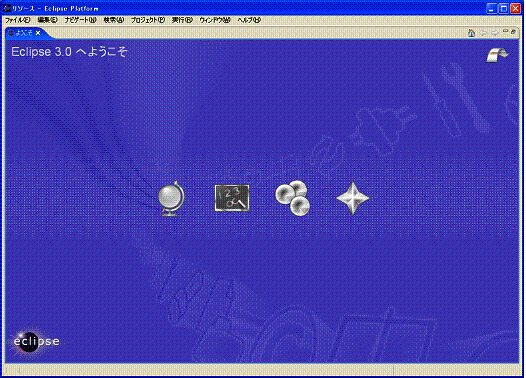Open the プロジェクト menu
The height and width of the screenshot is (378, 526).
coord(148,20)
